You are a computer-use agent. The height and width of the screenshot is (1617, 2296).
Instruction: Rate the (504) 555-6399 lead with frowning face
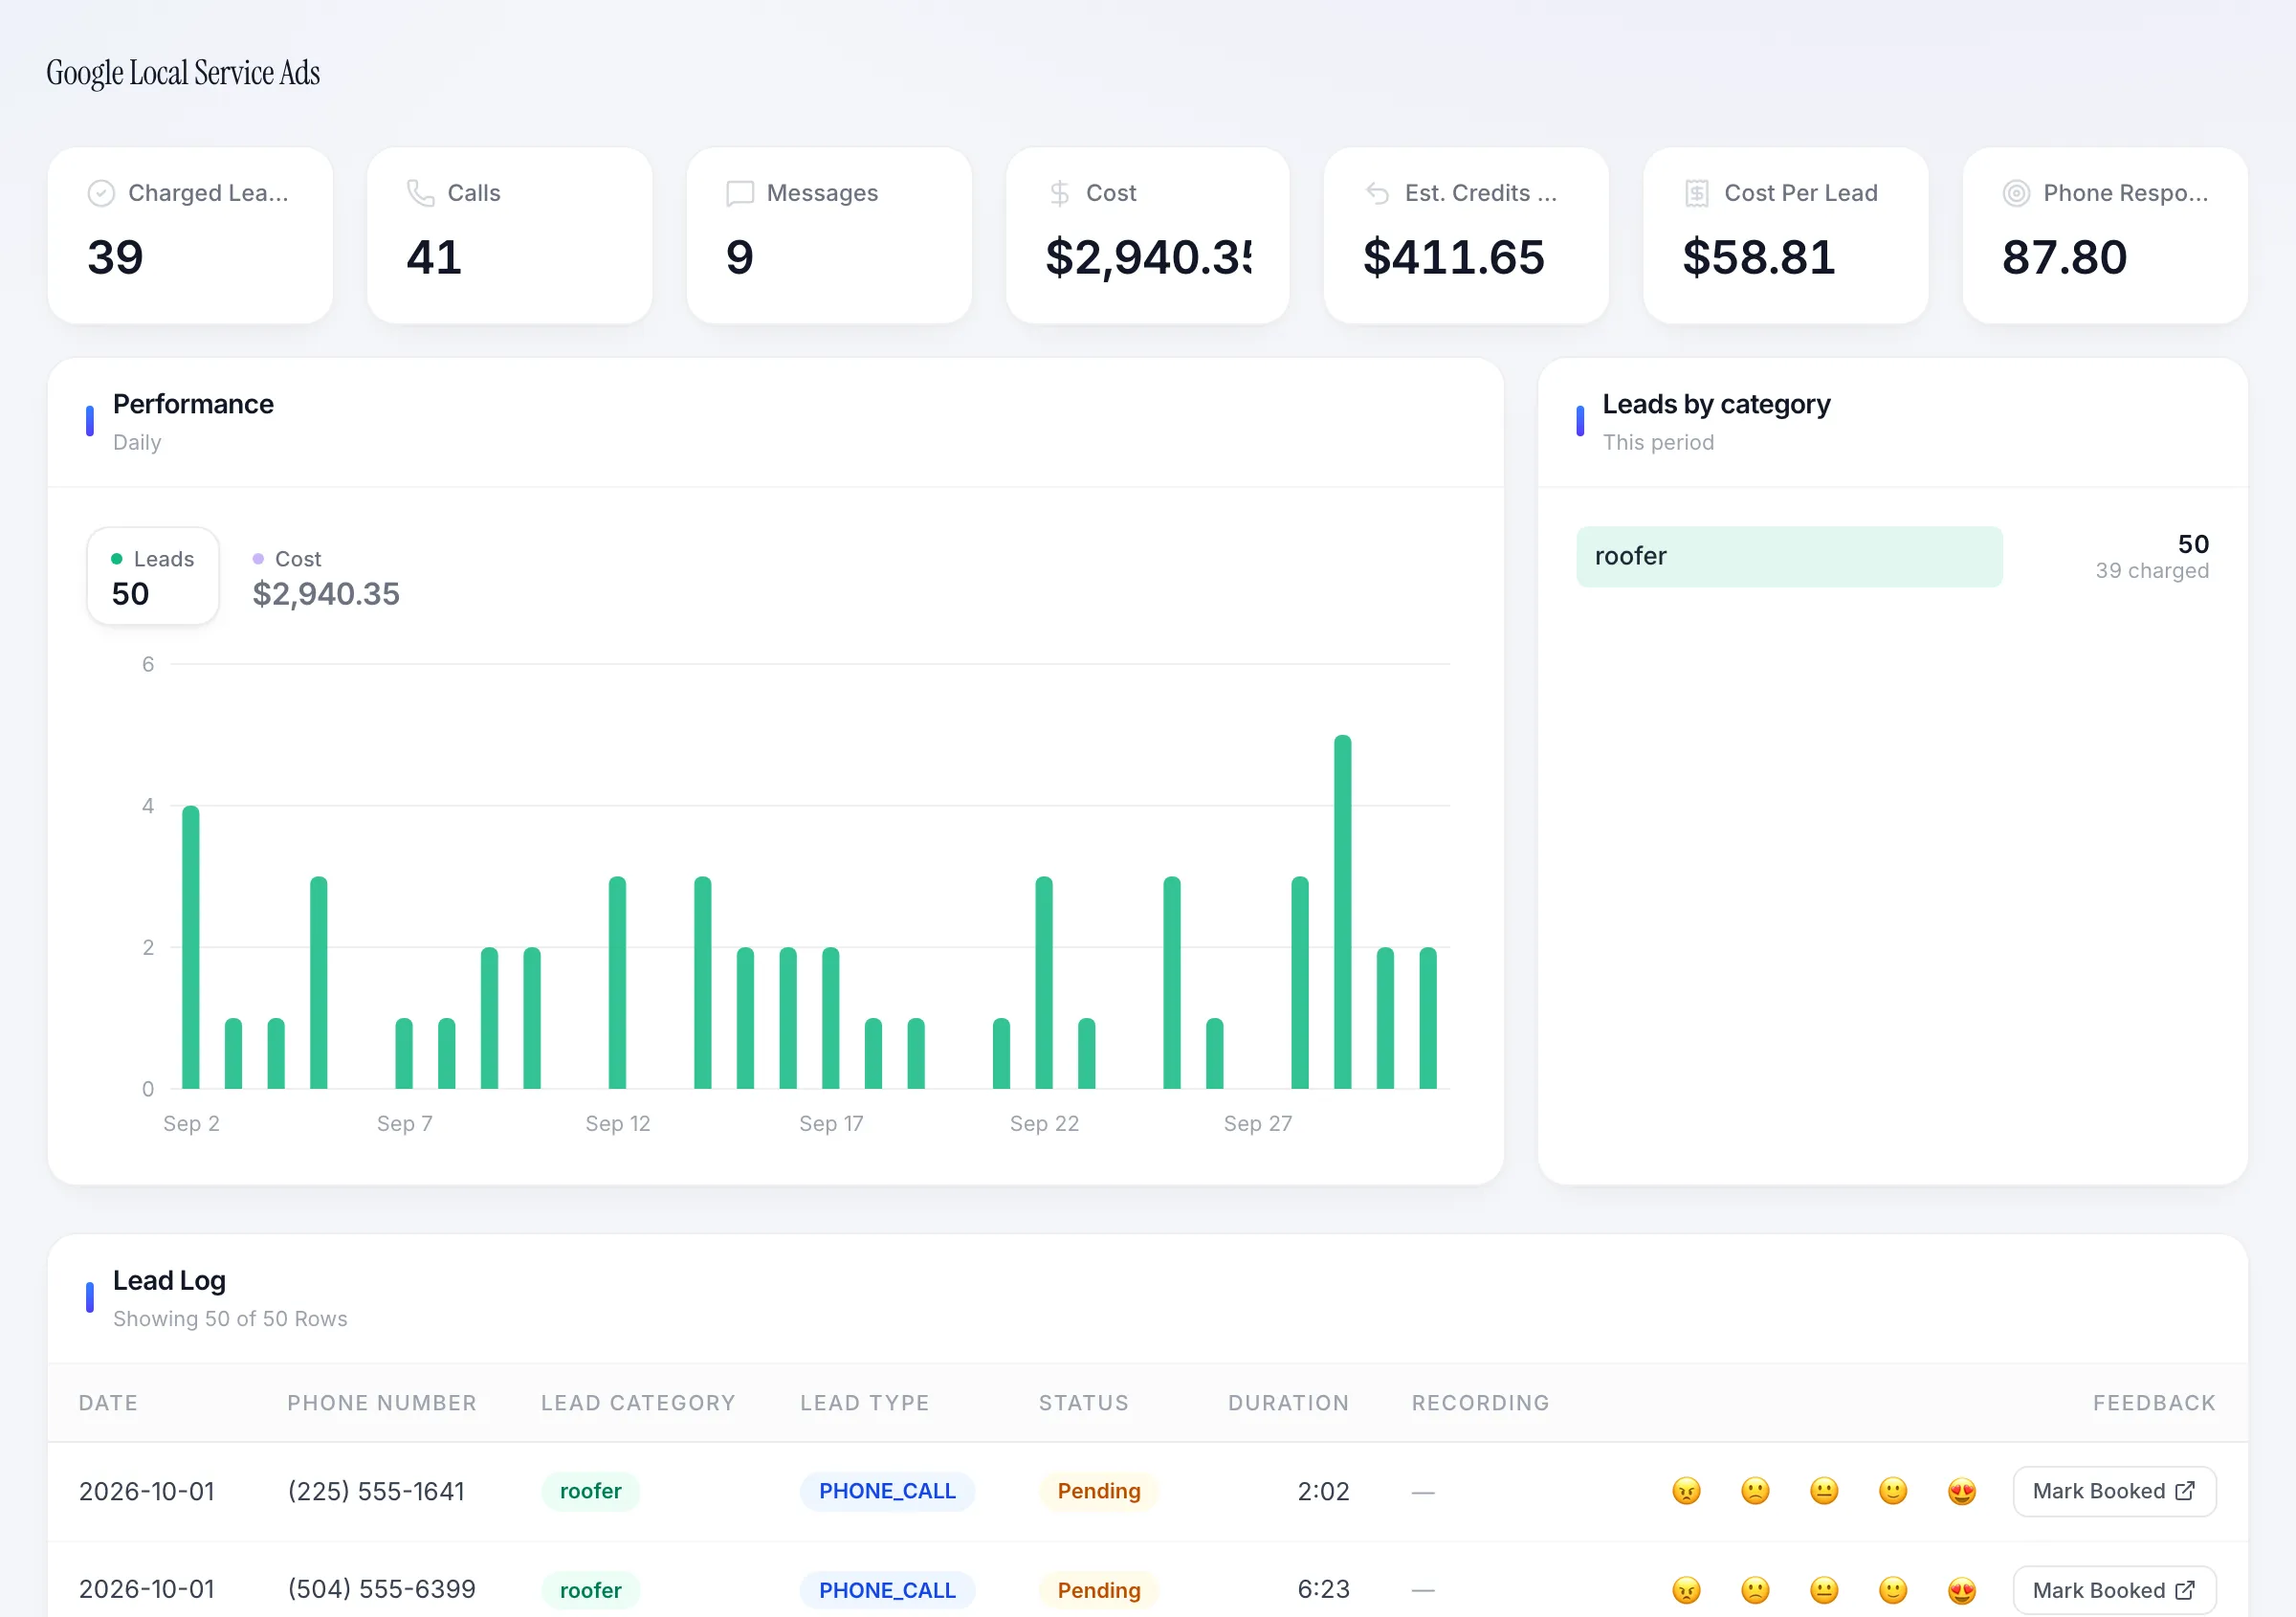click(1755, 1590)
